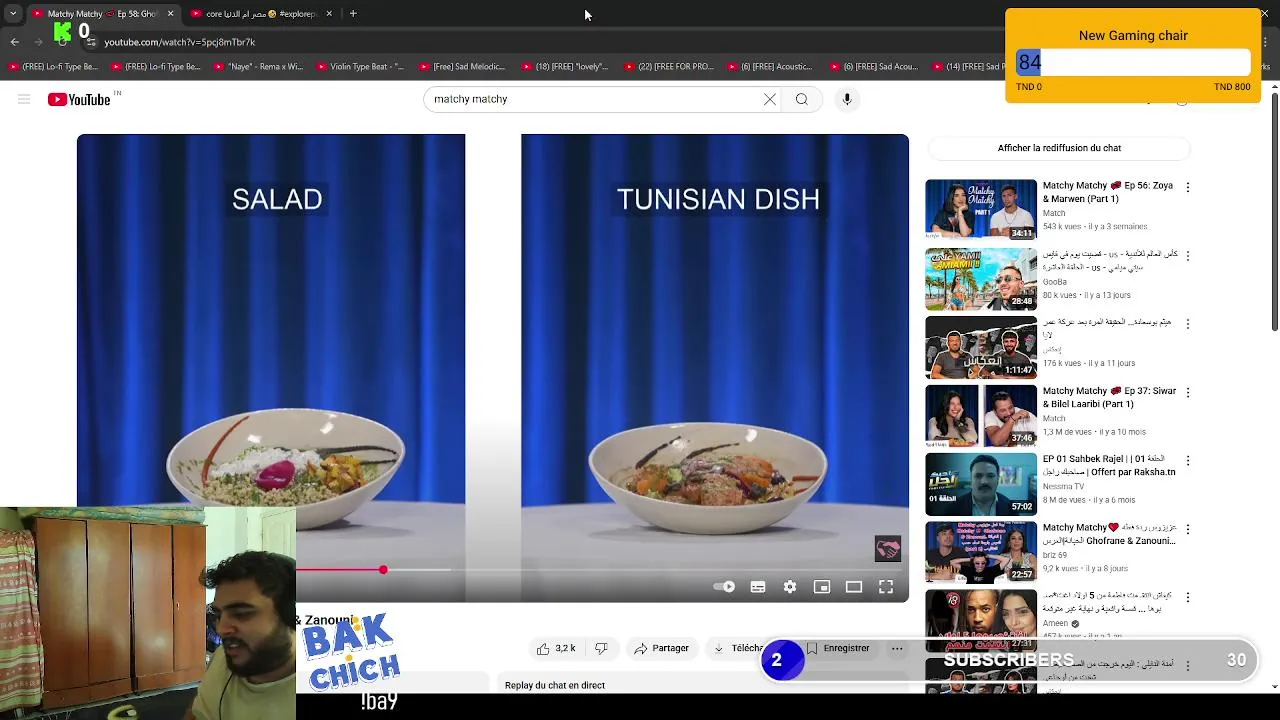Open the video player settings gear
Viewport: 1280px width, 720px height.
tap(790, 587)
